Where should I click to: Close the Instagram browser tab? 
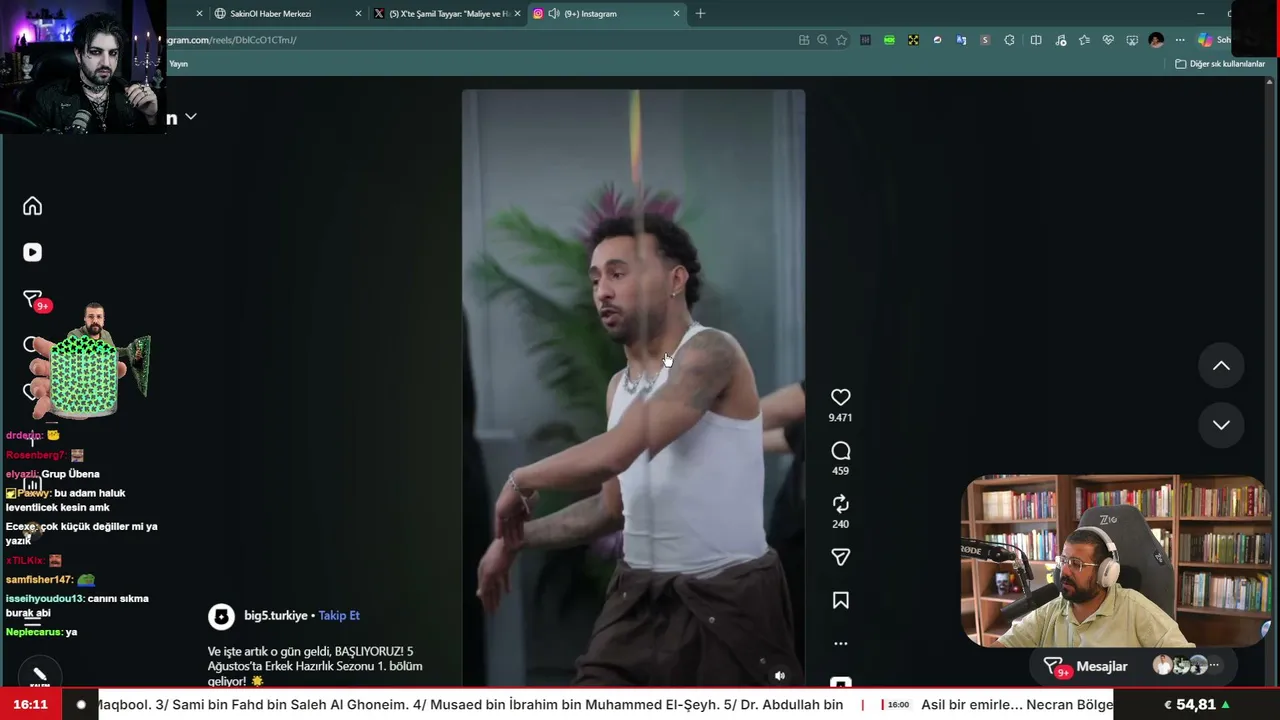[676, 14]
